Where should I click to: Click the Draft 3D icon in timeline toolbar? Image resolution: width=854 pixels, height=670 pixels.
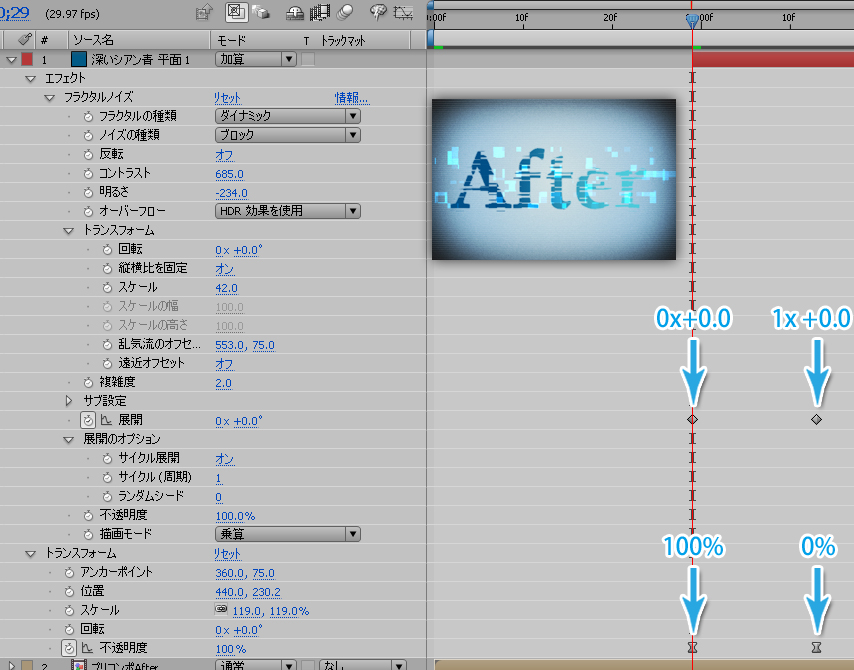(261, 13)
